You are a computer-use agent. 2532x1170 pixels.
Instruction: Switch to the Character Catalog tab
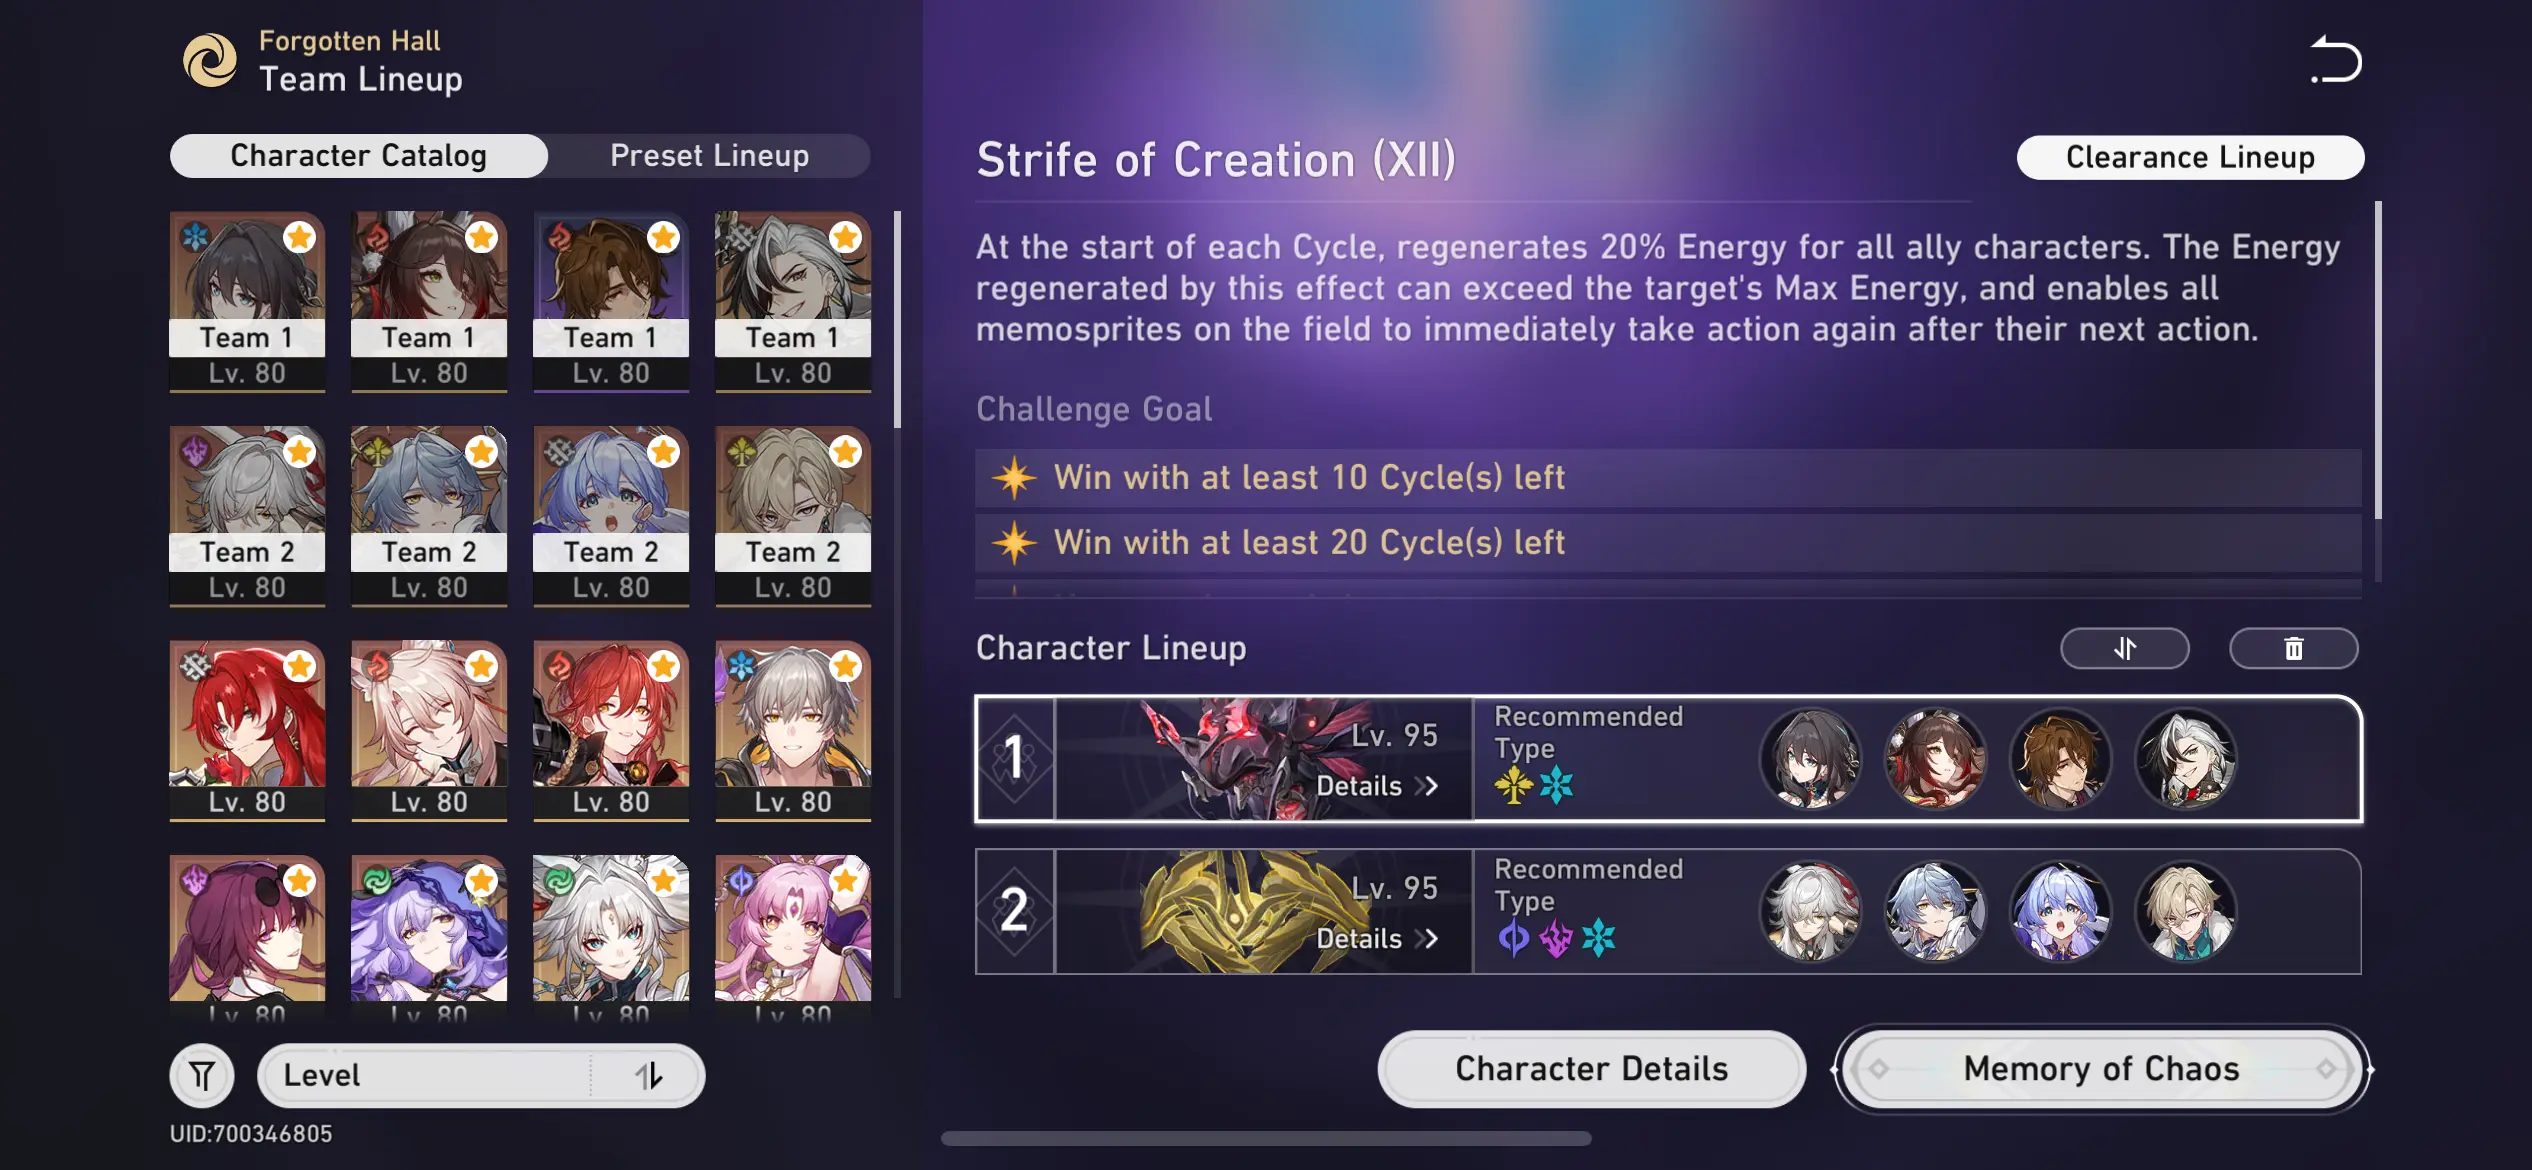pyautogui.click(x=359, y=156)
